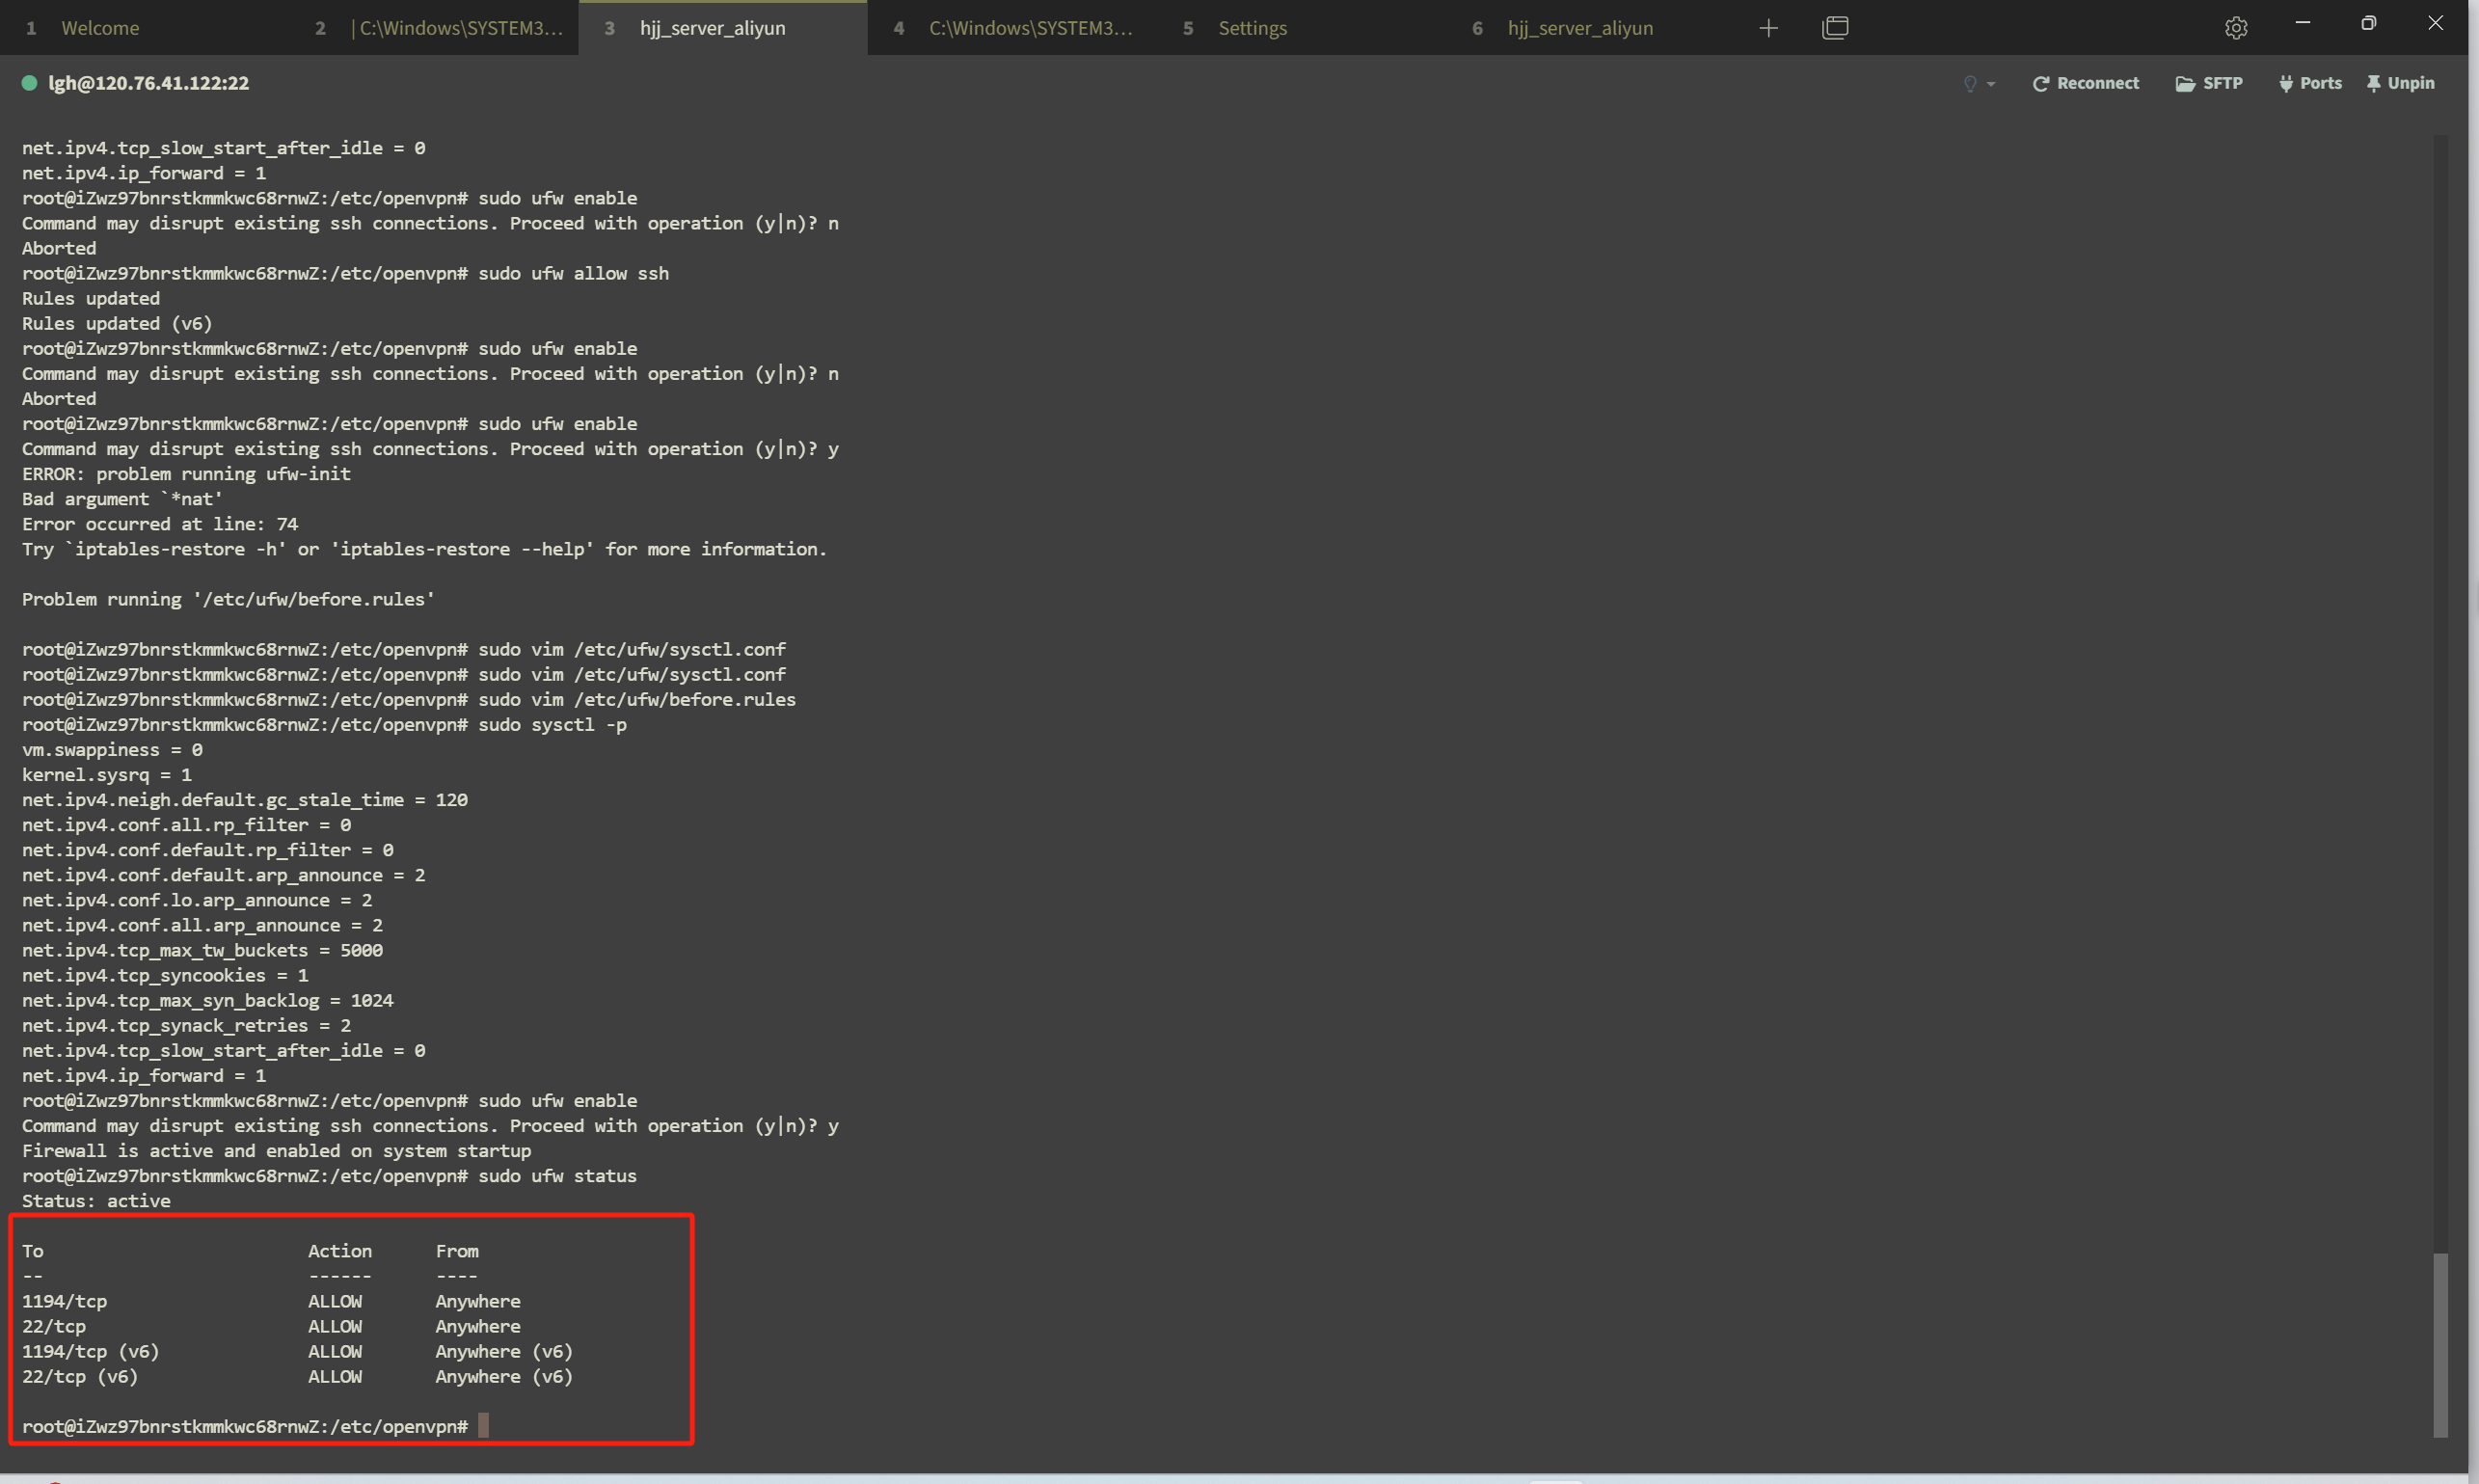The height and width of the screenshot is (1484, 2479).
Task: Click "sudo vim /etc/ufw/before.rules" command line
Action: [x=409, y=699]
